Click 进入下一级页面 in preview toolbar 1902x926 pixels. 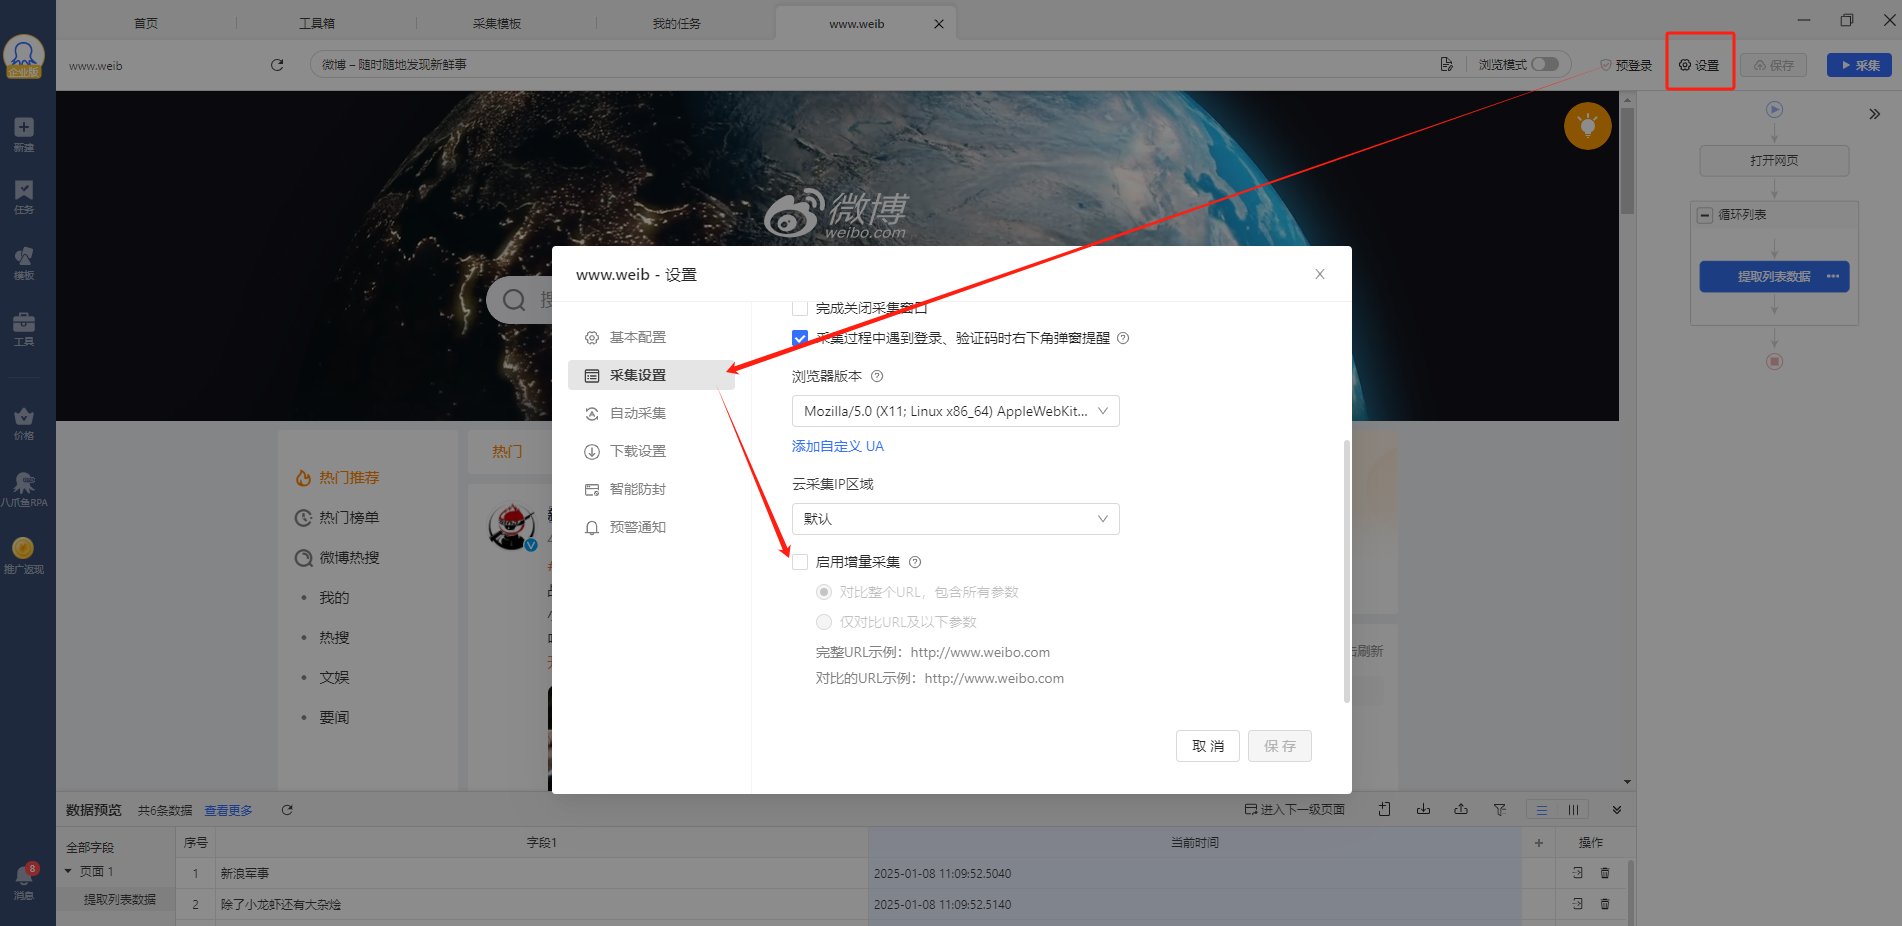click(1295, 809)
